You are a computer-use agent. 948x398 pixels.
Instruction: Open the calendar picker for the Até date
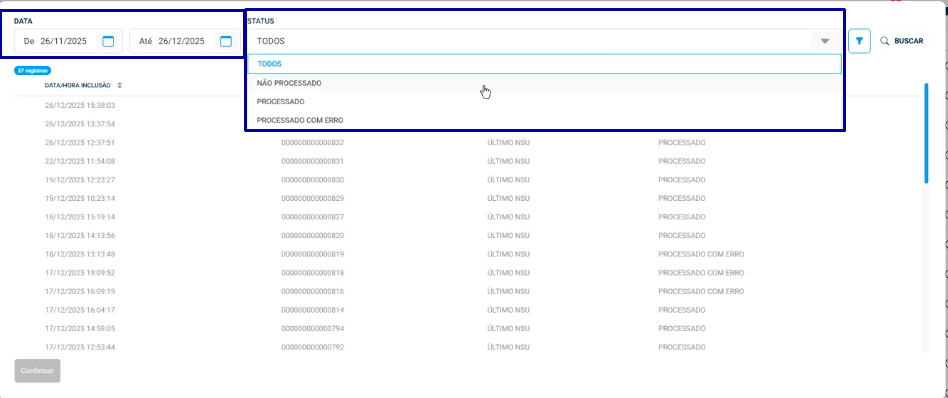coord(226,41)
